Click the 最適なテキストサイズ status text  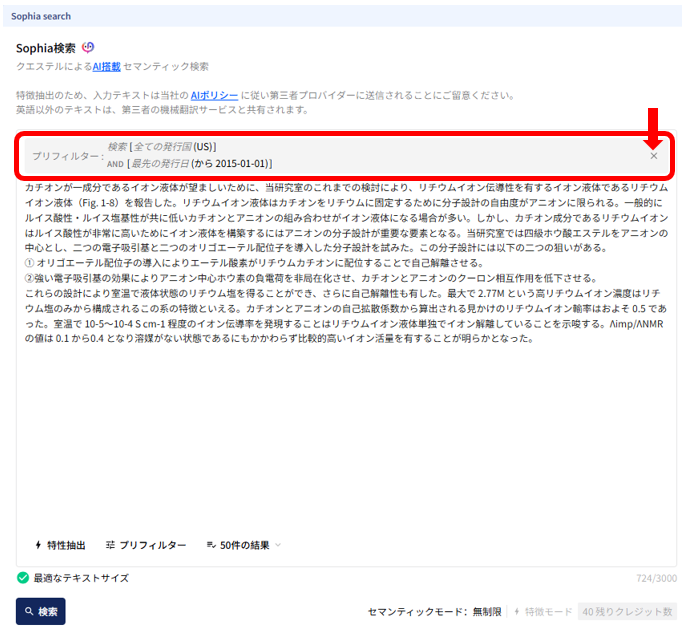tap(81, 578)
